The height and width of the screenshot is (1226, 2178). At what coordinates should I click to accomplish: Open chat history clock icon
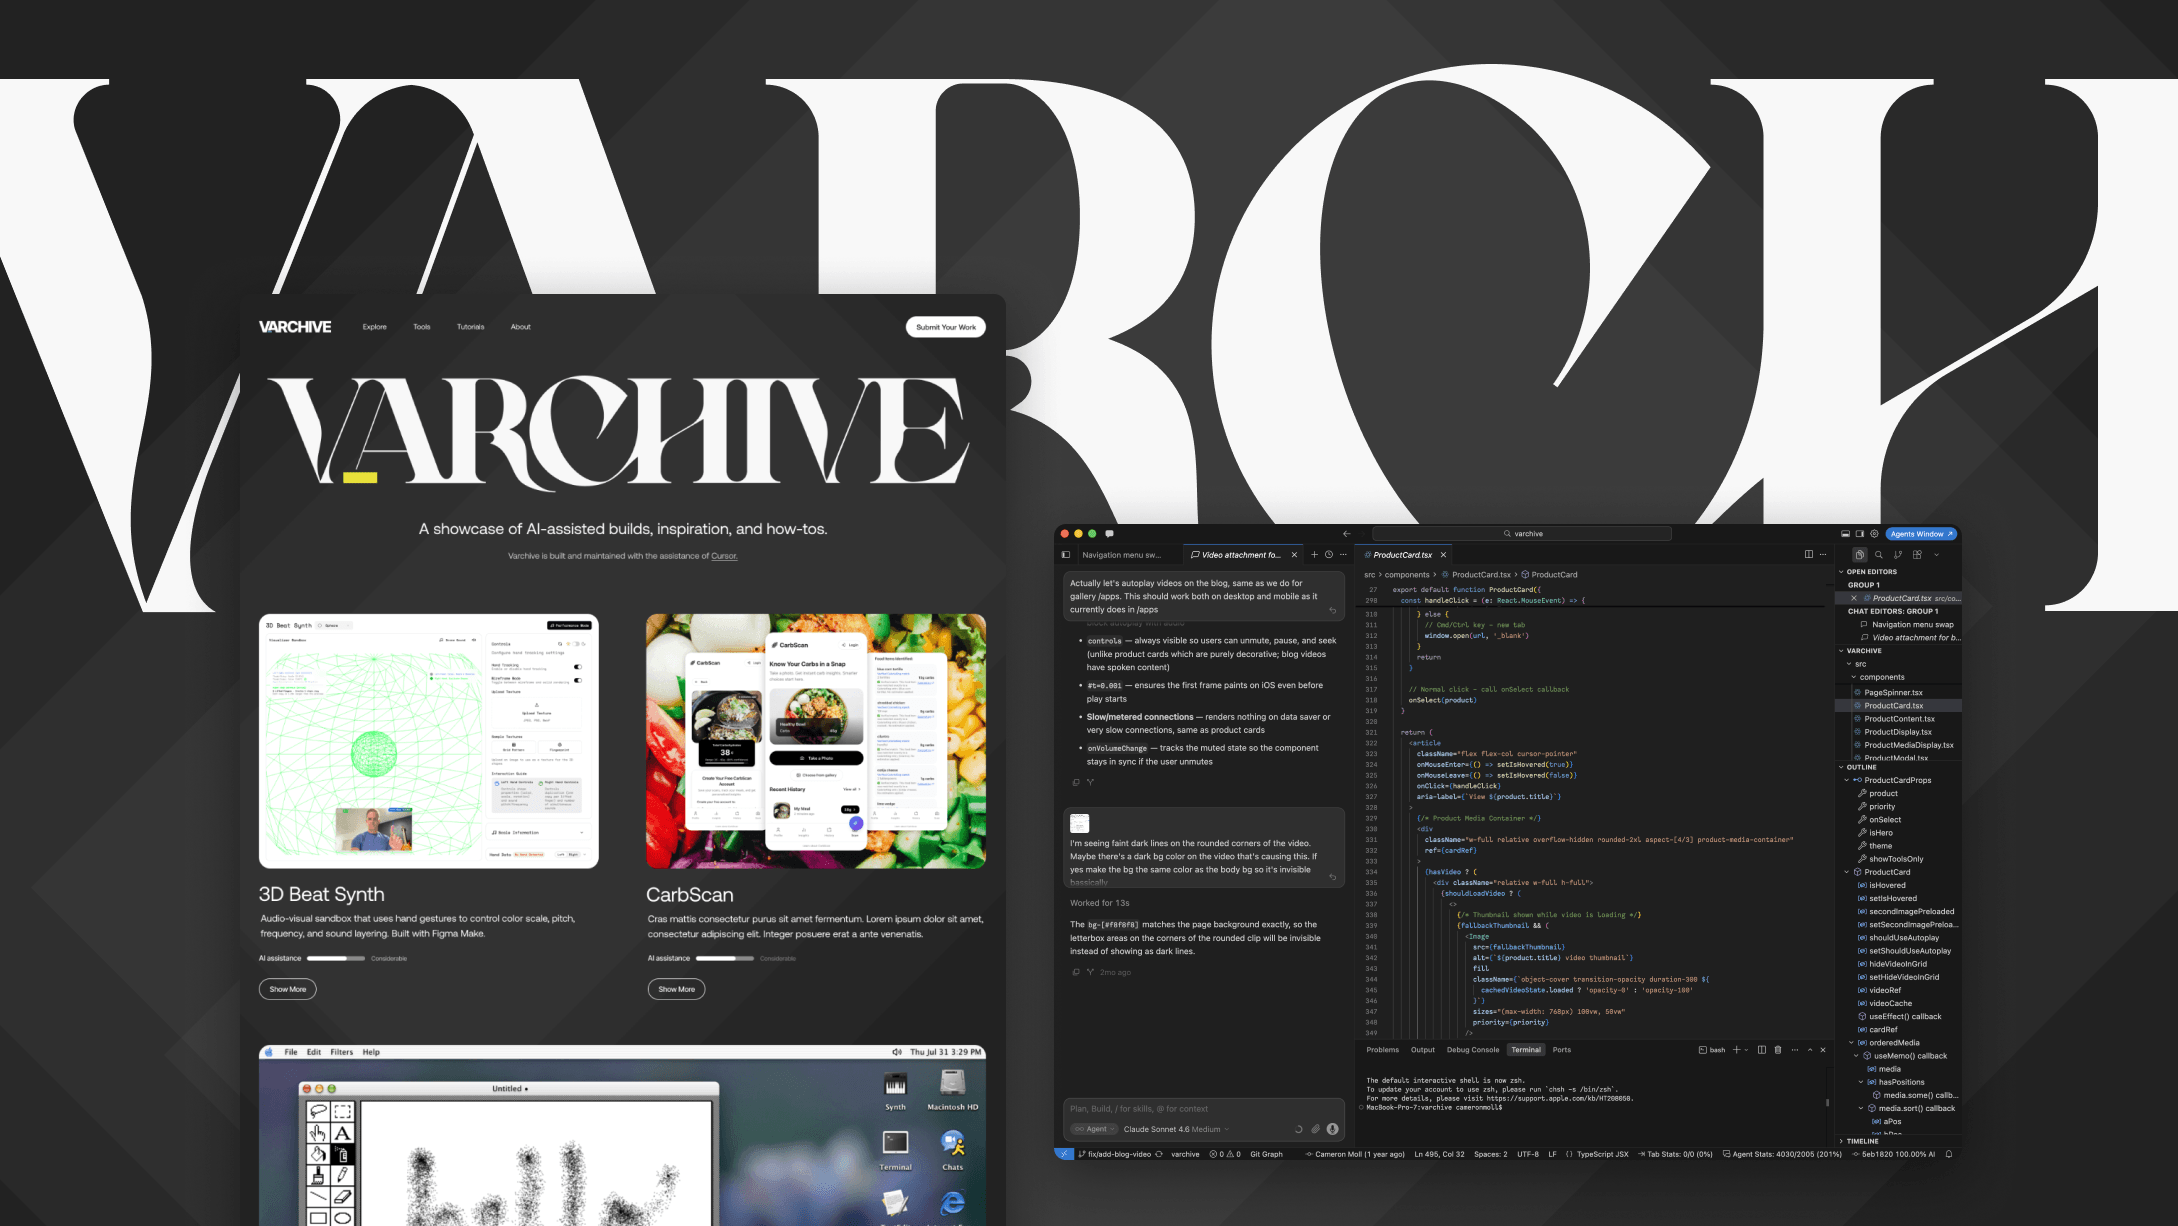[1329, 555]
